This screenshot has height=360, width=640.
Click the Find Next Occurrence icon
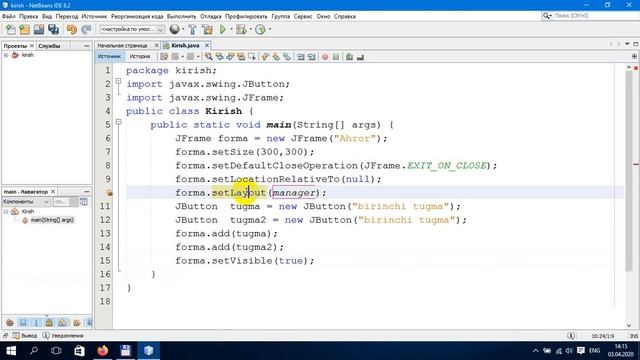230,57
